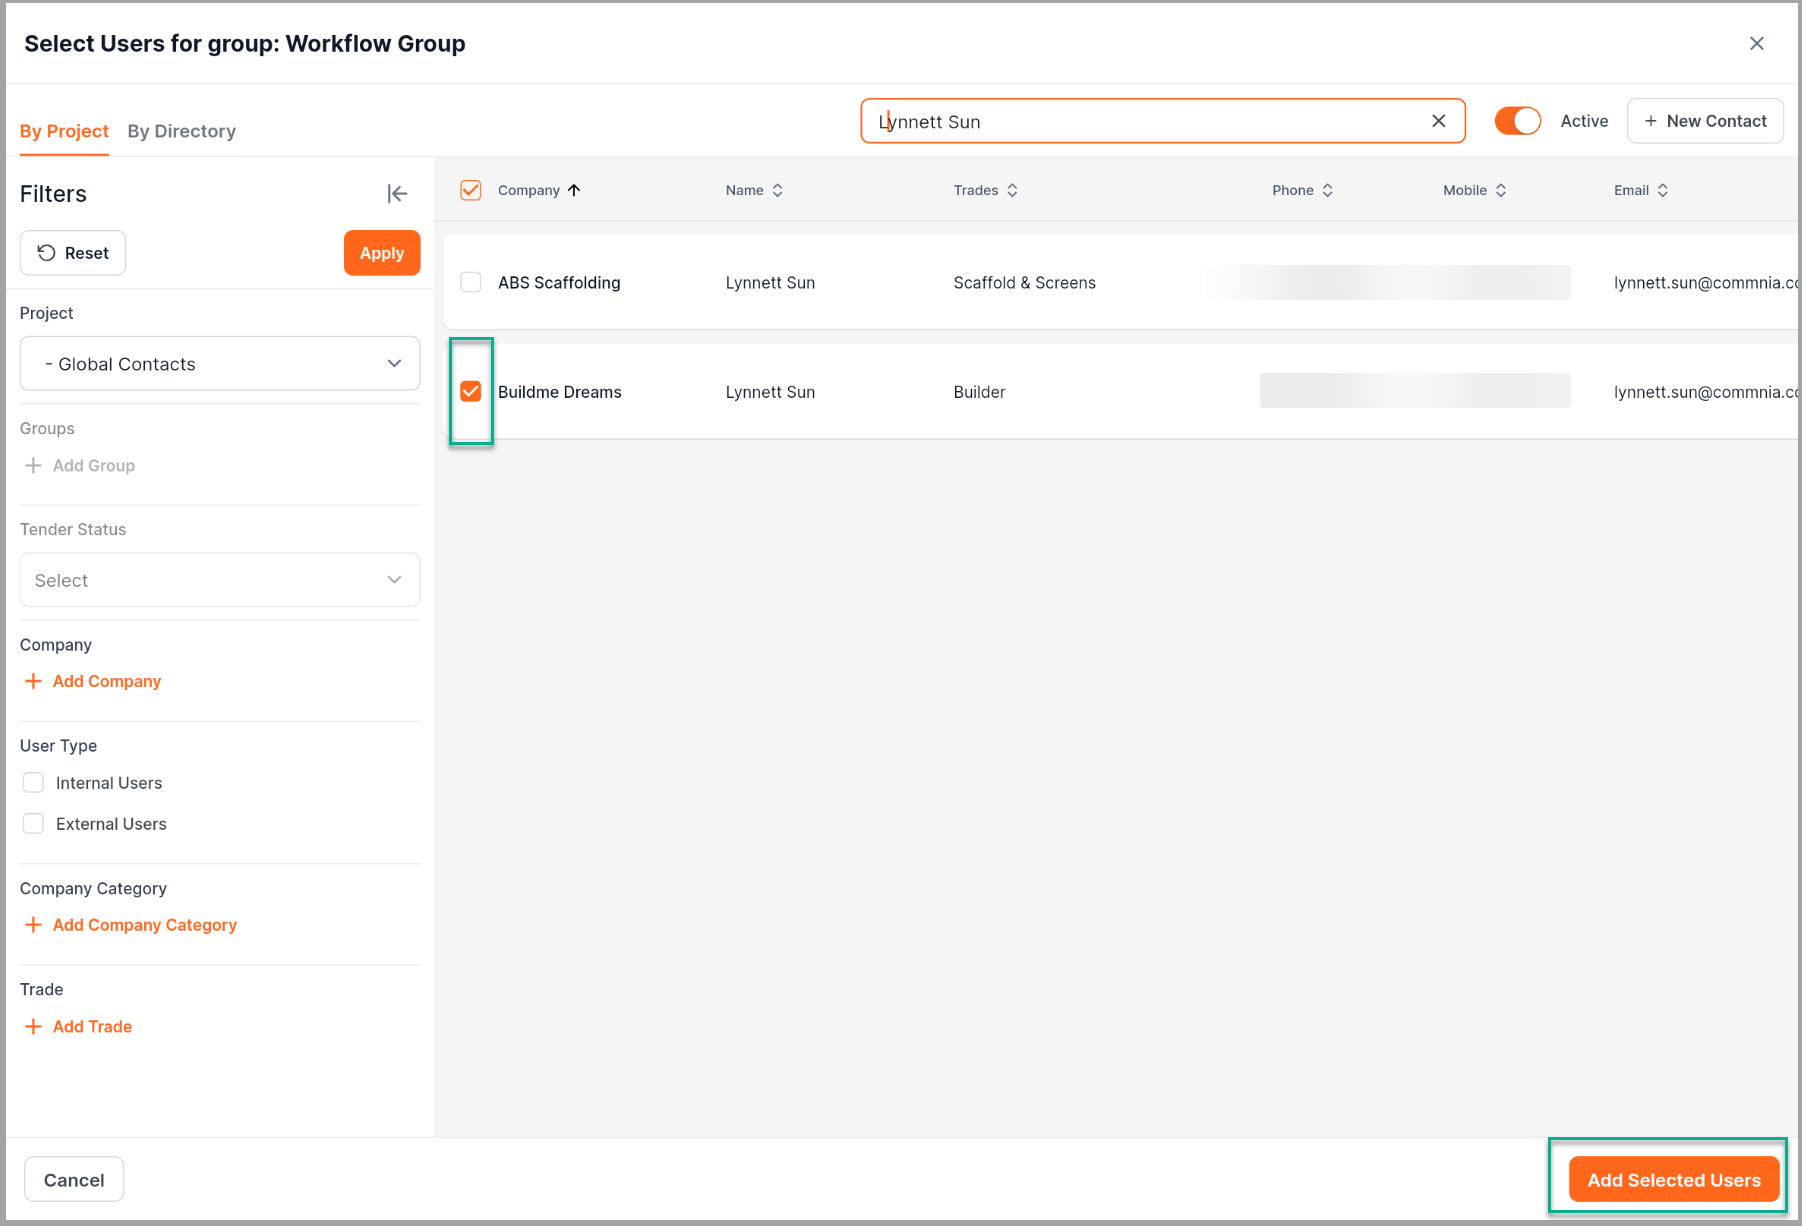Image resolution: width=1802 pixels, height=1226 pixels.
Task: Collapse the Filters panel arrow icon
Action: point(397,194)
